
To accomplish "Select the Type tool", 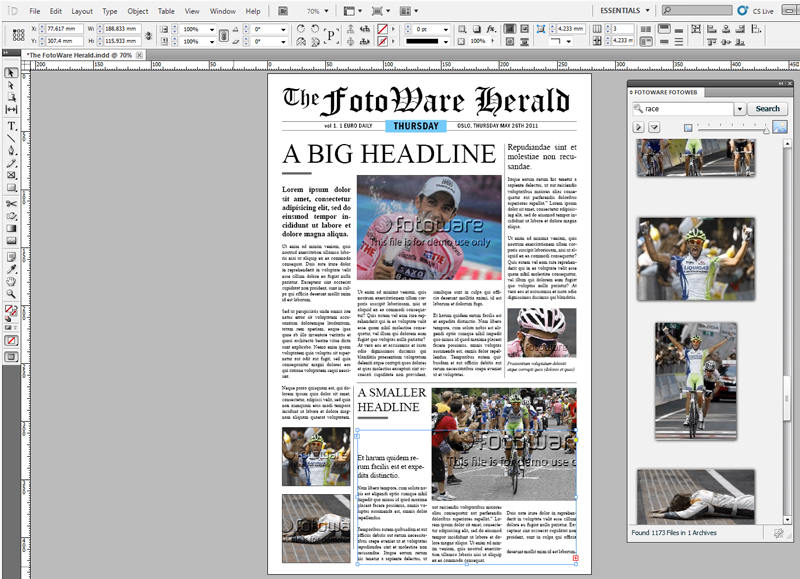I will (x=11, y=125).
